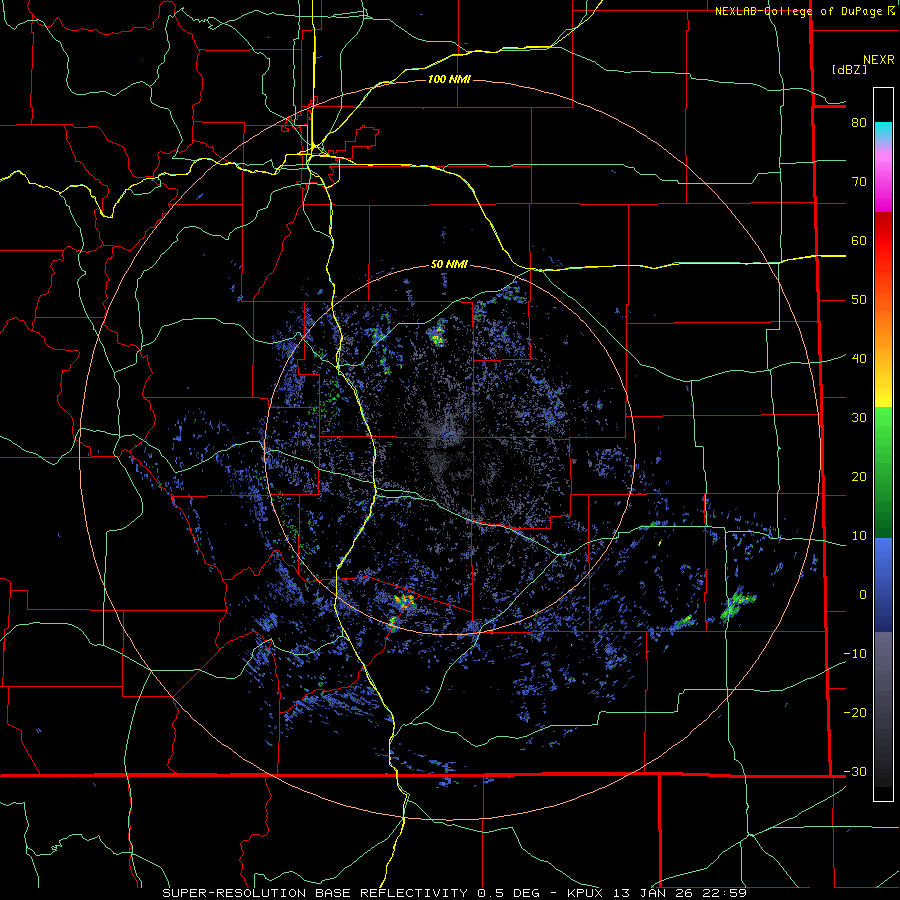Select the 40 dBZ scale value
Screen dimensions: 900x900
[859, 358]
